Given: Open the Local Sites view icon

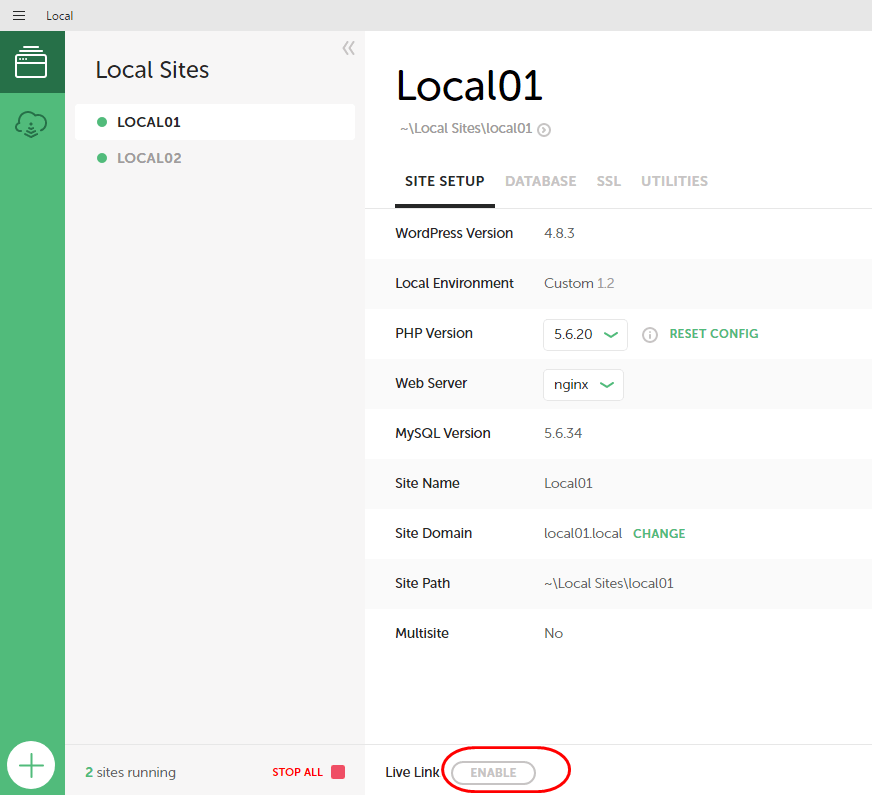Looking at the screenshot, I should tap(31, 62).
